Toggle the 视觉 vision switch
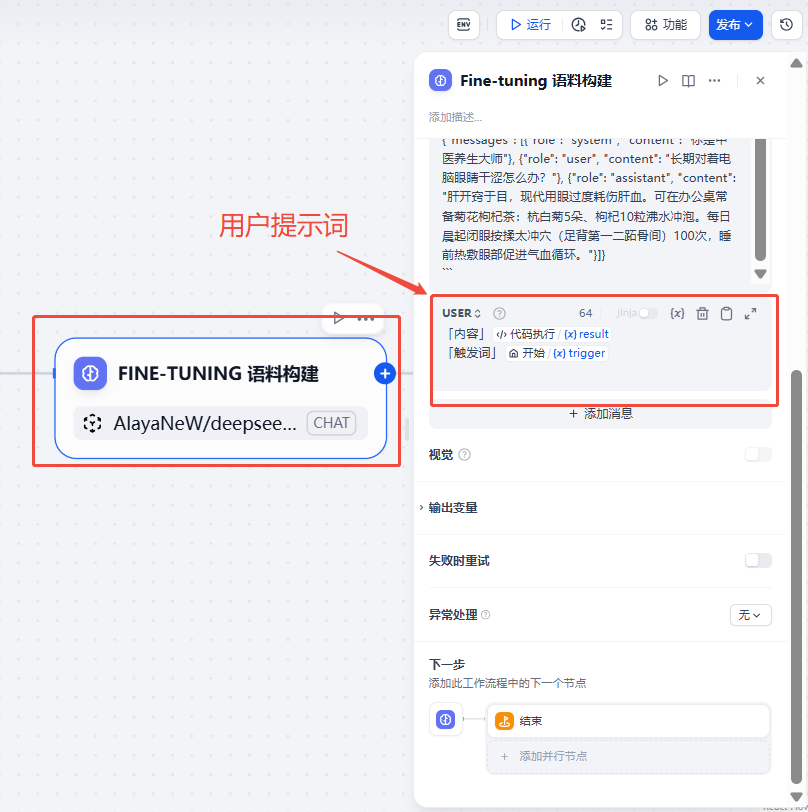The height and width of the screenshot is (812, 808). (x=758, y=455)
